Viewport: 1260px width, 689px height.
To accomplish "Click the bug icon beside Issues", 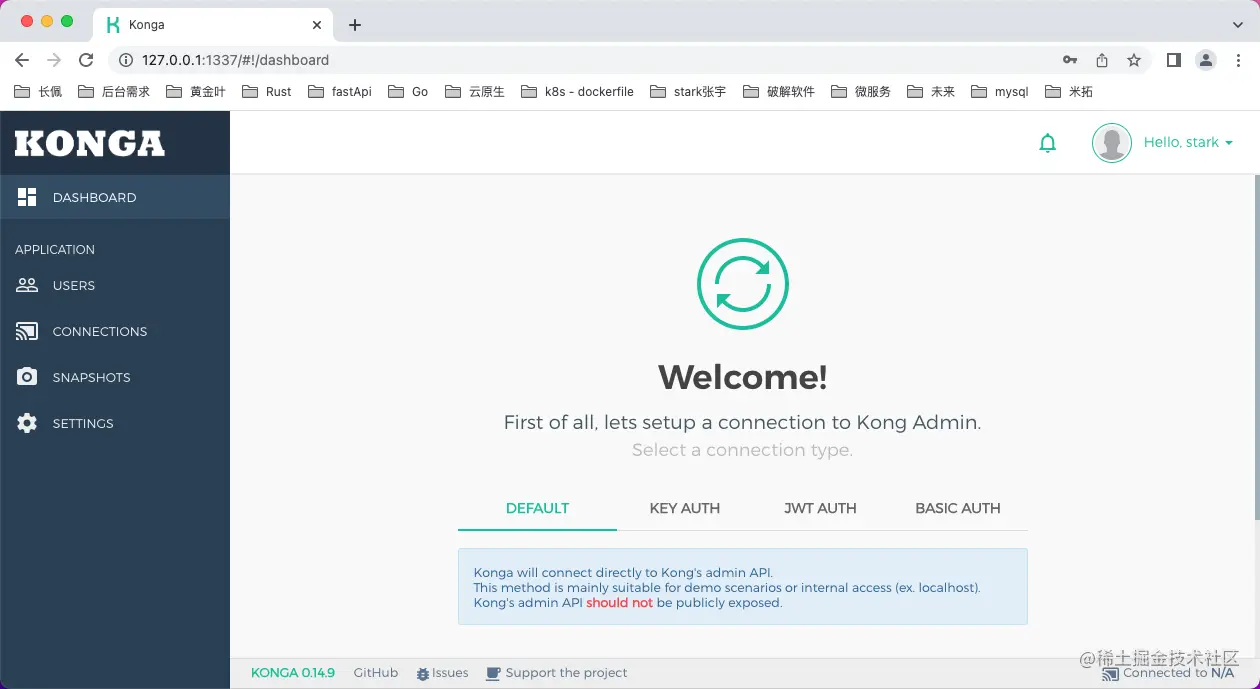I will click(x=423, y=674).
